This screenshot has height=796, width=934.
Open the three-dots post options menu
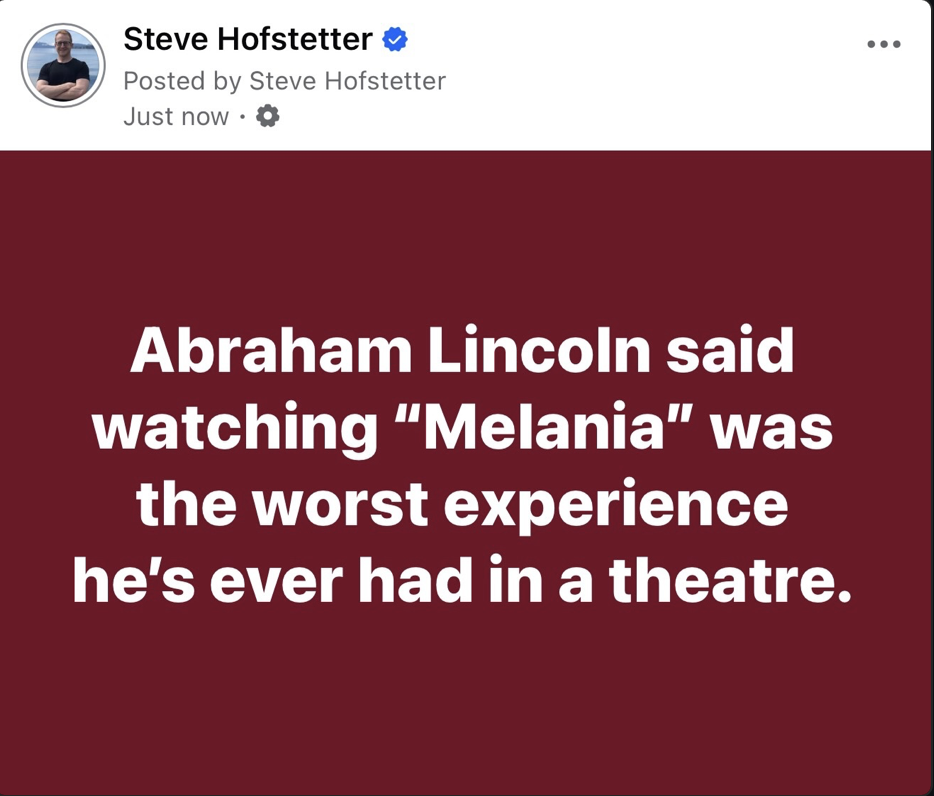click(x=884, y=44)
